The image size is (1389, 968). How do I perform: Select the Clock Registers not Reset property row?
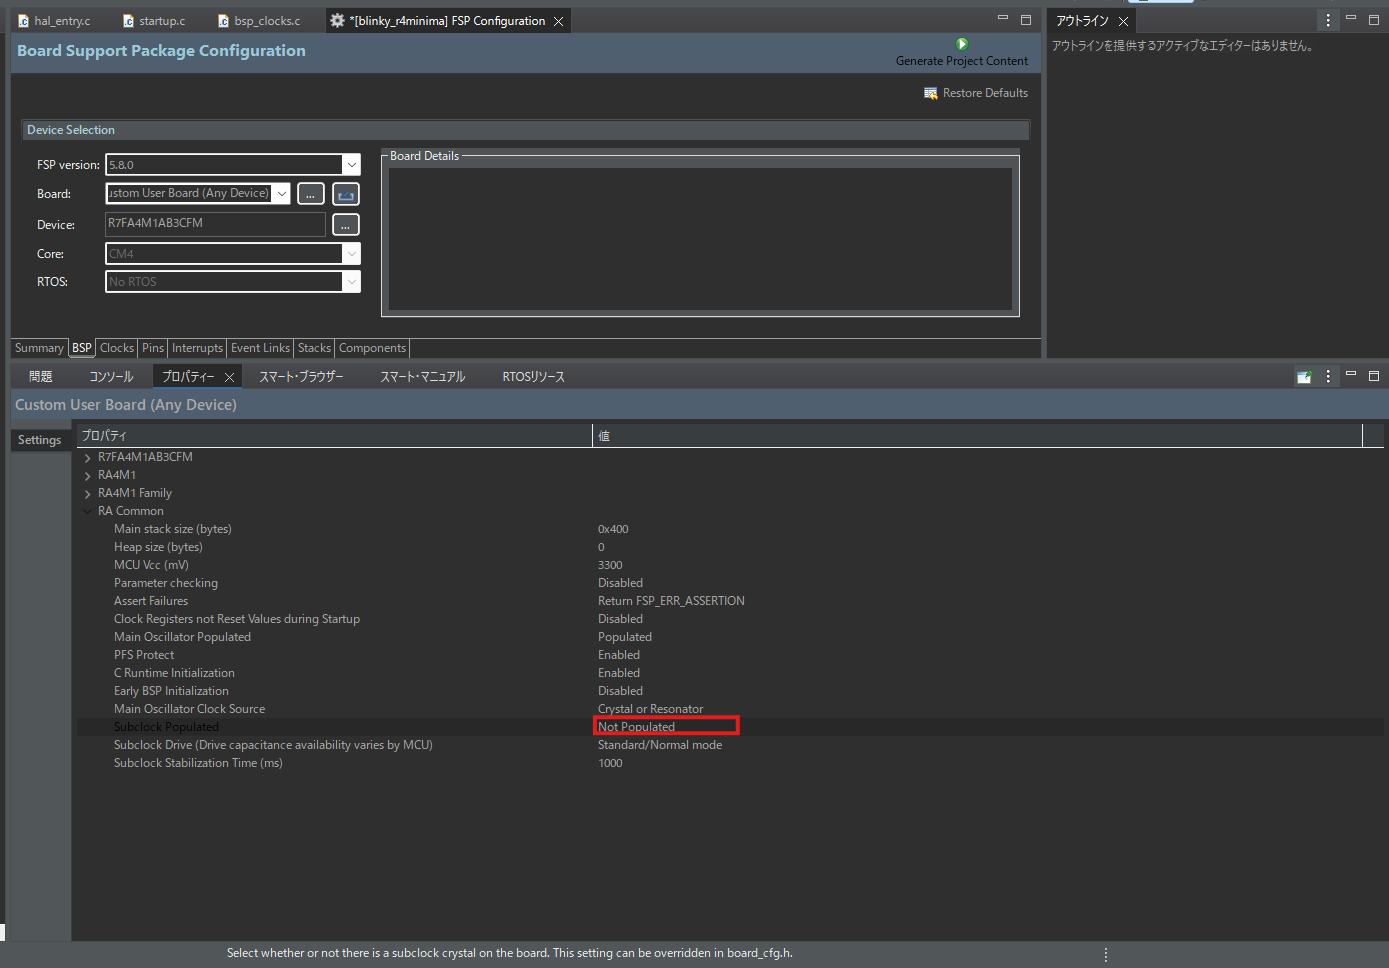pos(730,619)
